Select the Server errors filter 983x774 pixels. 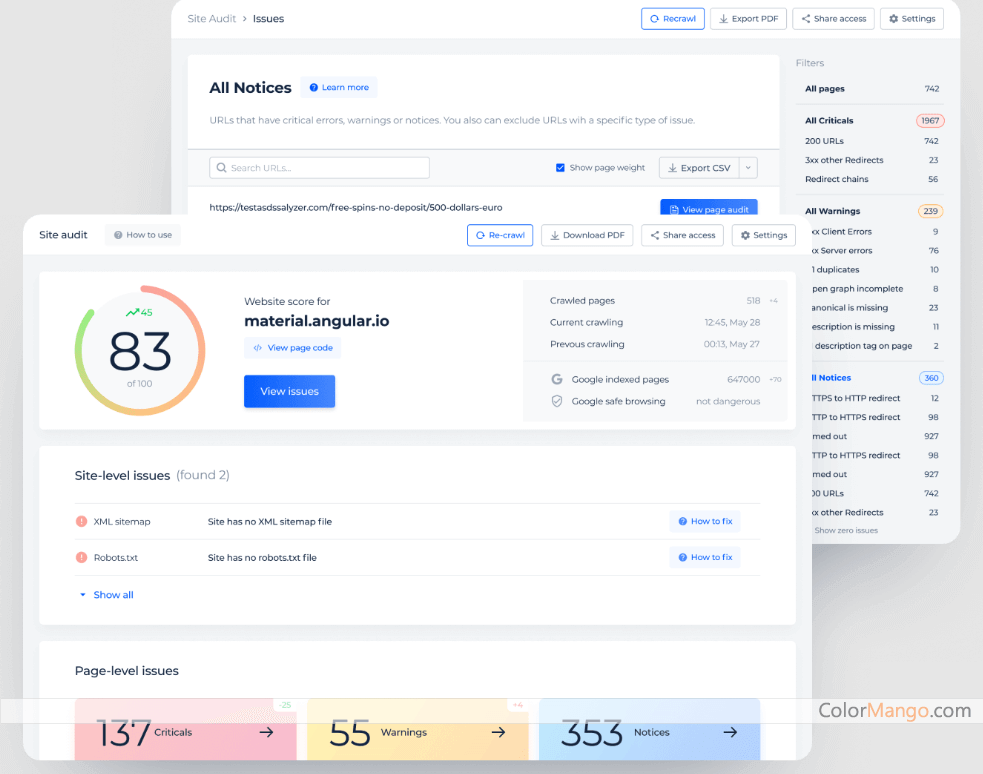875,251
